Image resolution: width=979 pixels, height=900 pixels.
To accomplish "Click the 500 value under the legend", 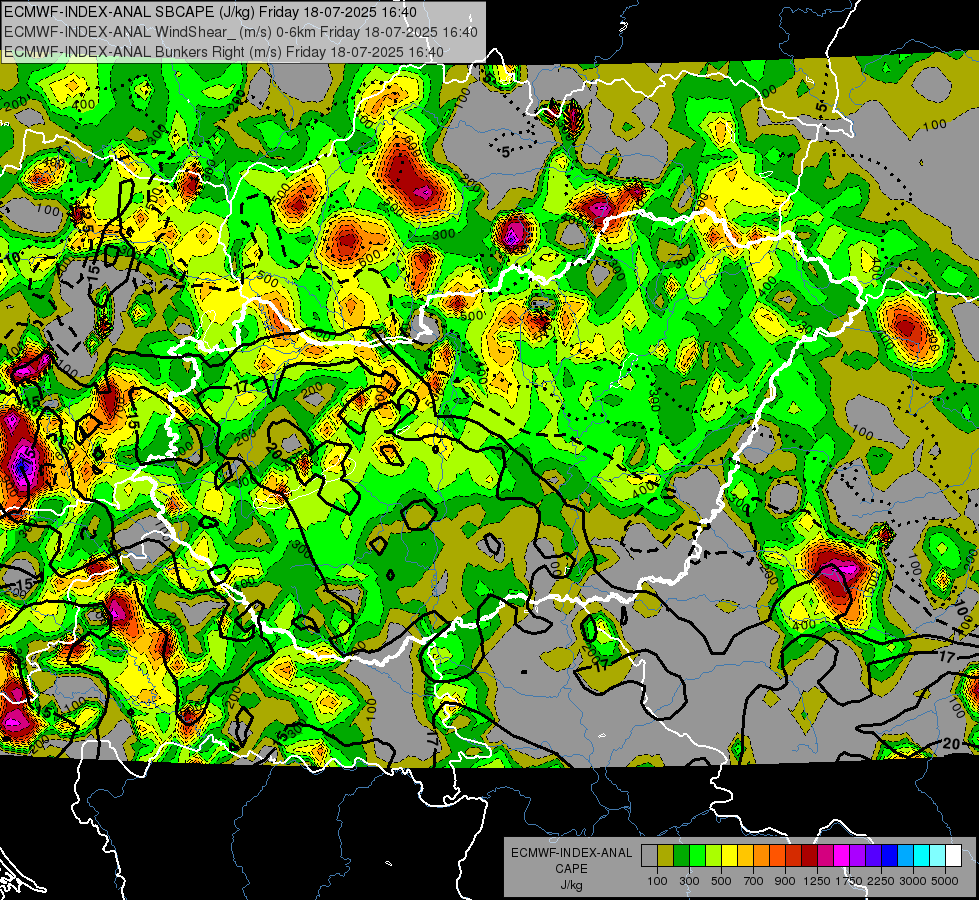I will tap(722, 881).
